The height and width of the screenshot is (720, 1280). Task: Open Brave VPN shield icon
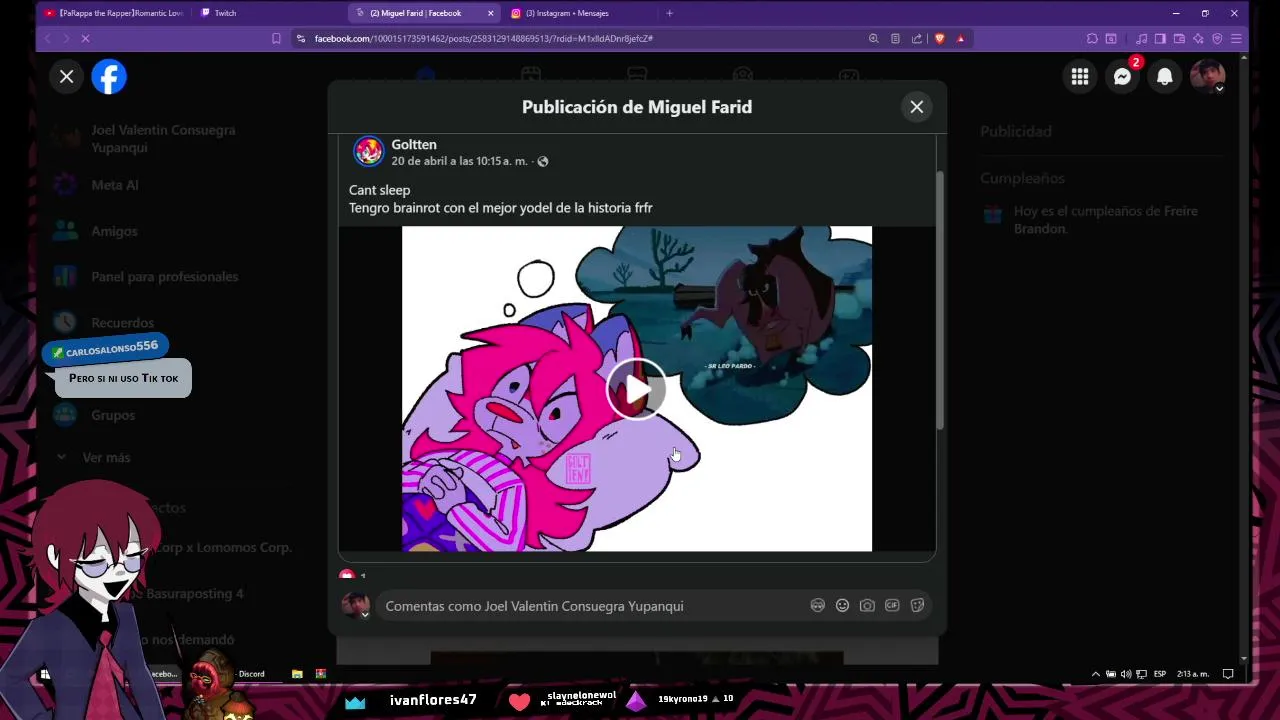[1217, 38]
